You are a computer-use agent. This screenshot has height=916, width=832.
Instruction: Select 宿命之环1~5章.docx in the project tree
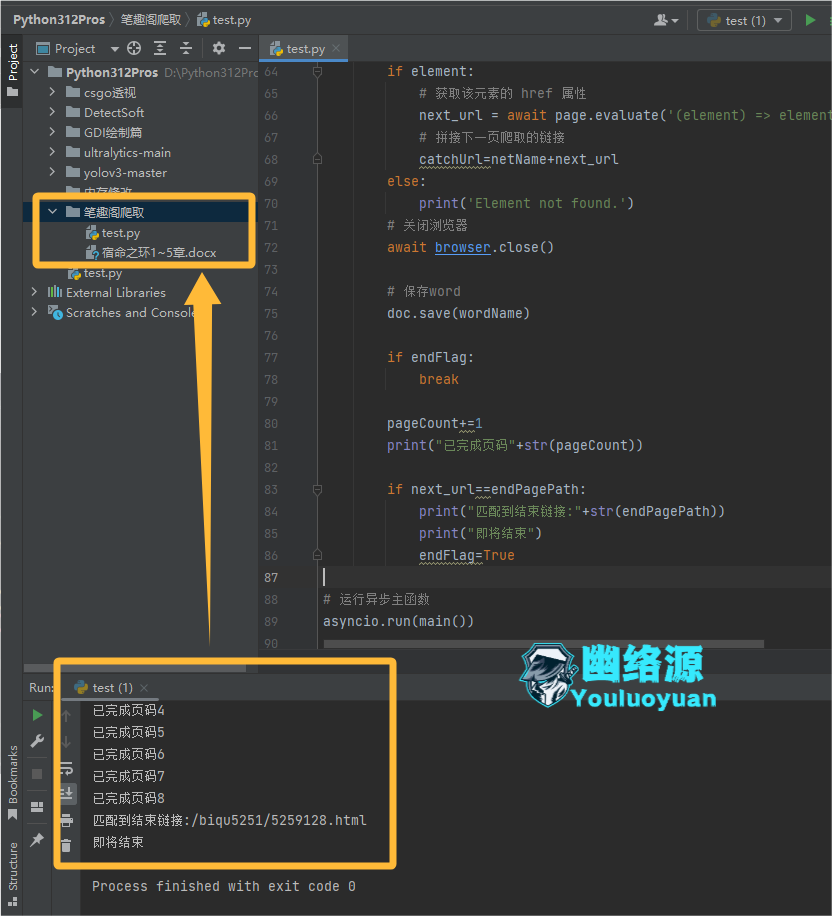tap(160, 250)
